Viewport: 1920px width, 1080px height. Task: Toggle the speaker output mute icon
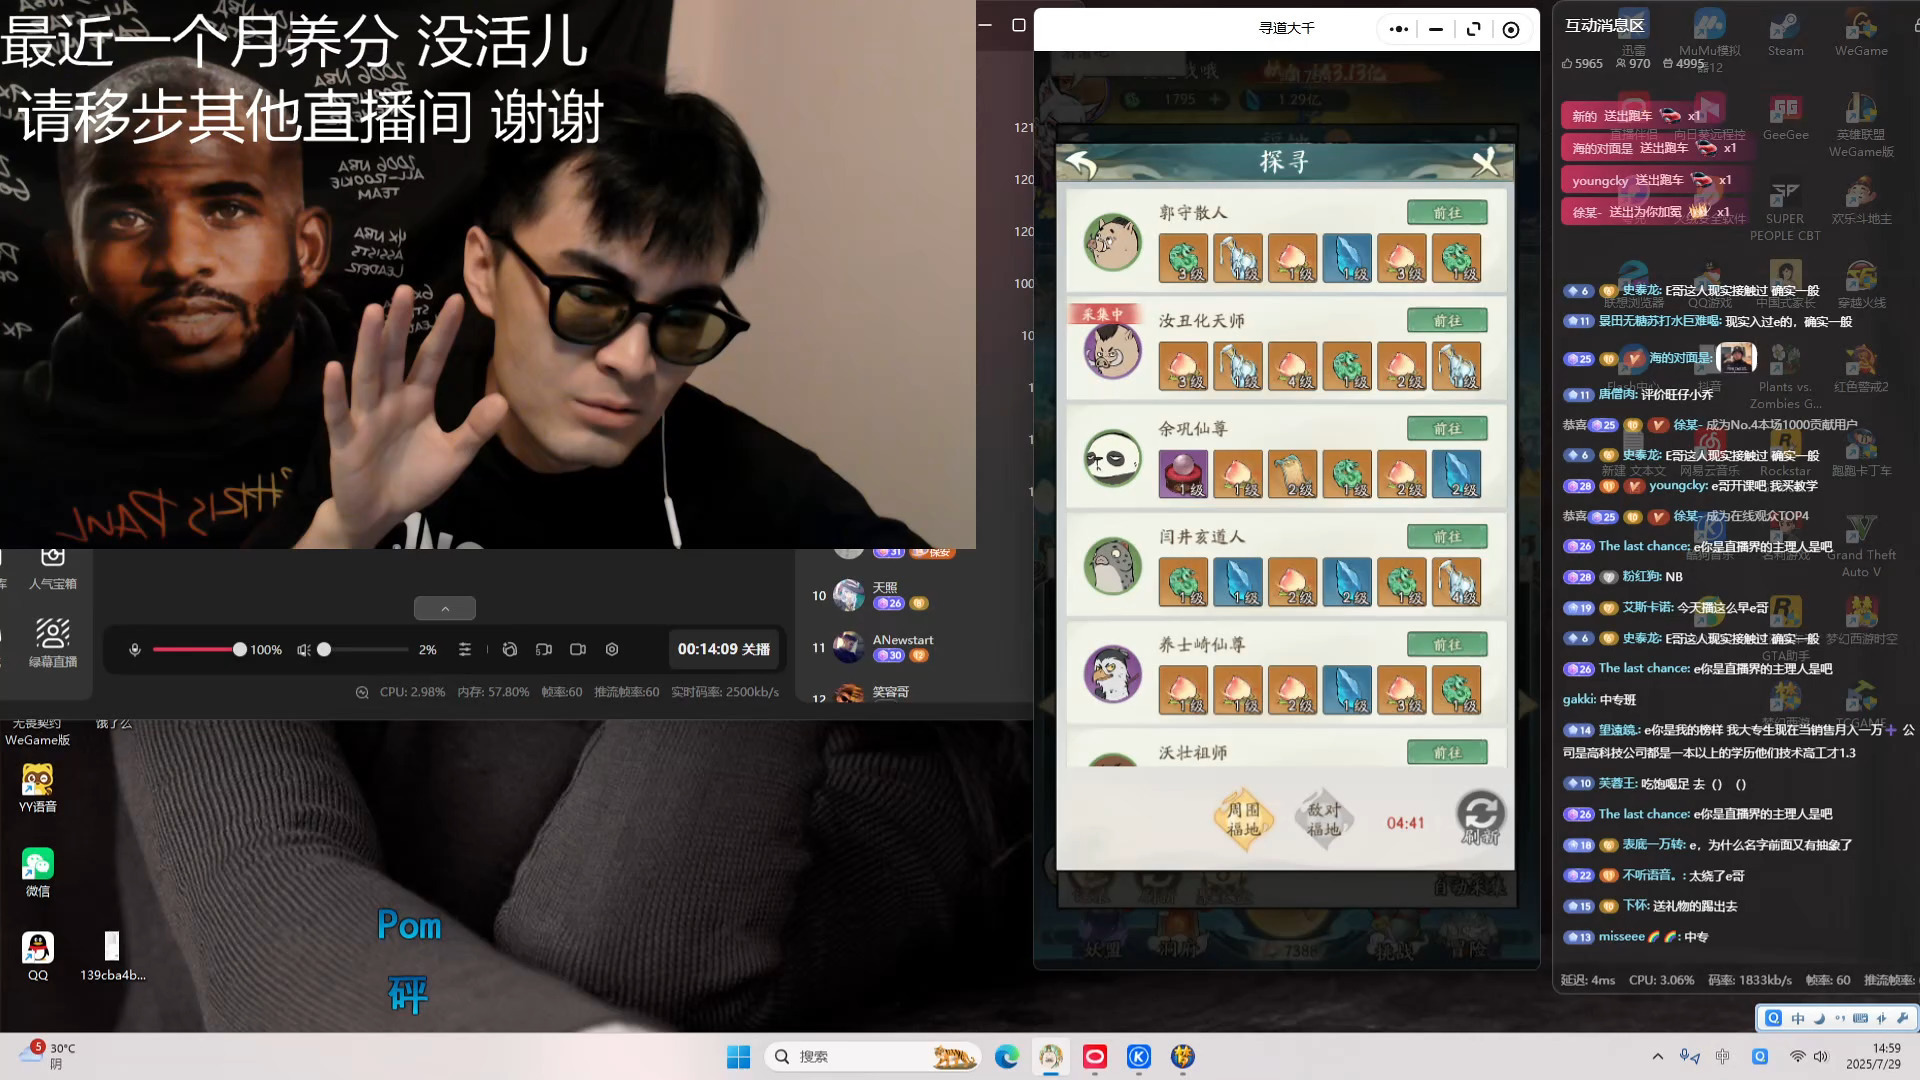(303, 650)
